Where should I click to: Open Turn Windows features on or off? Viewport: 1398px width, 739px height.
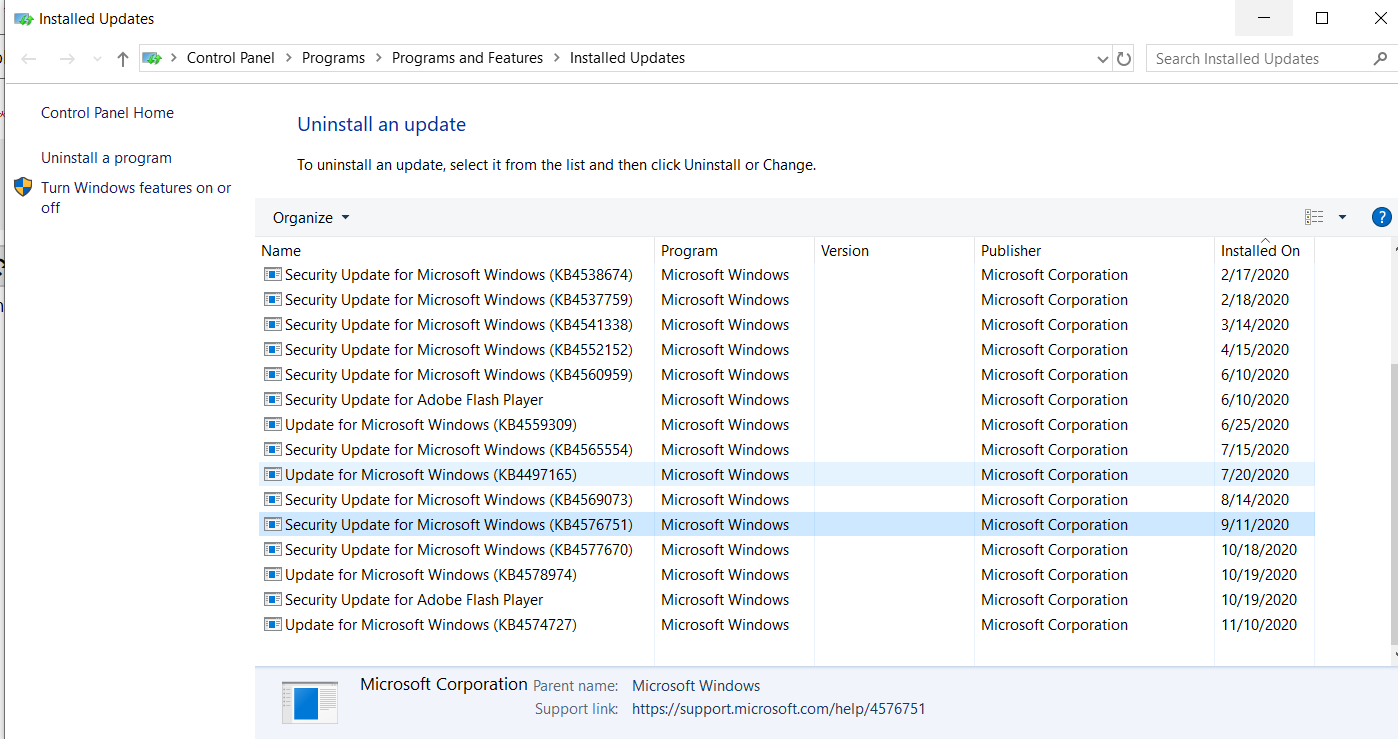136,197
